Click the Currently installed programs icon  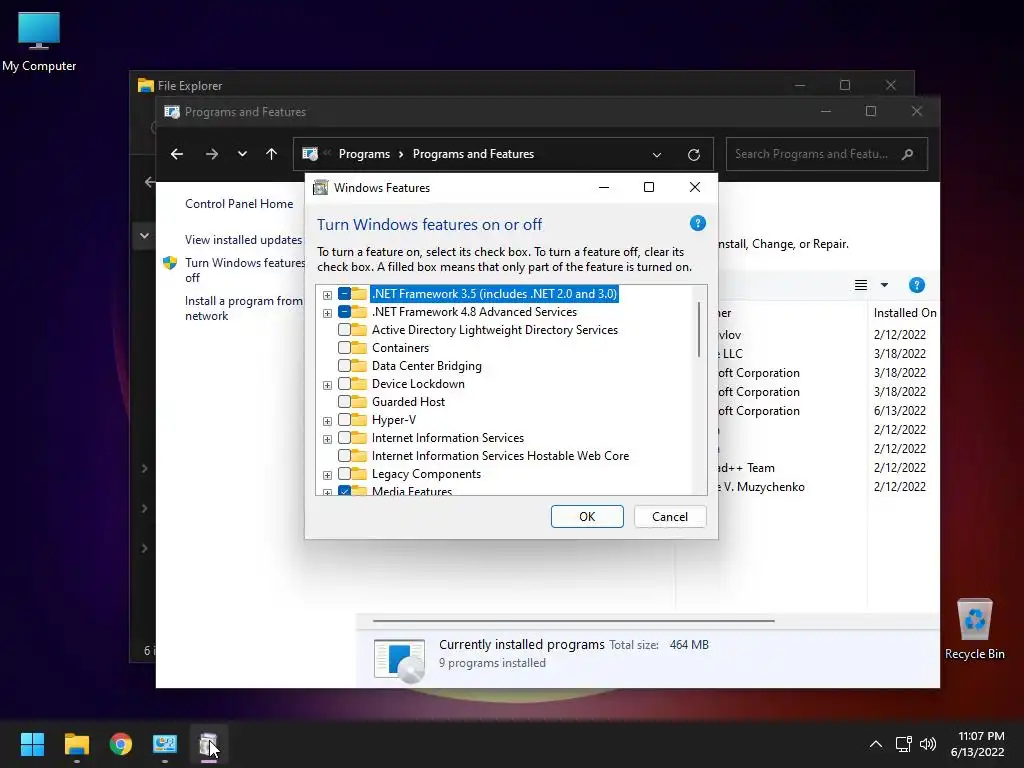tap(400, 660)
